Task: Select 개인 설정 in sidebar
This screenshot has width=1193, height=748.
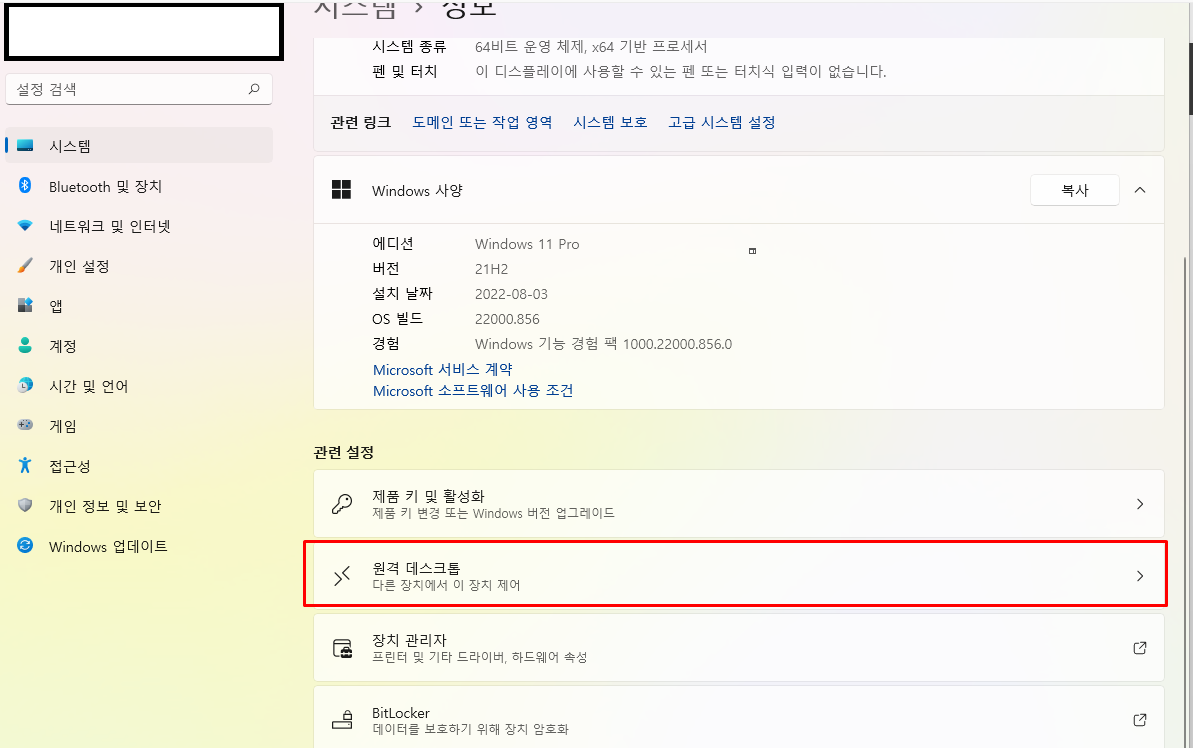Action: point(139,266)
